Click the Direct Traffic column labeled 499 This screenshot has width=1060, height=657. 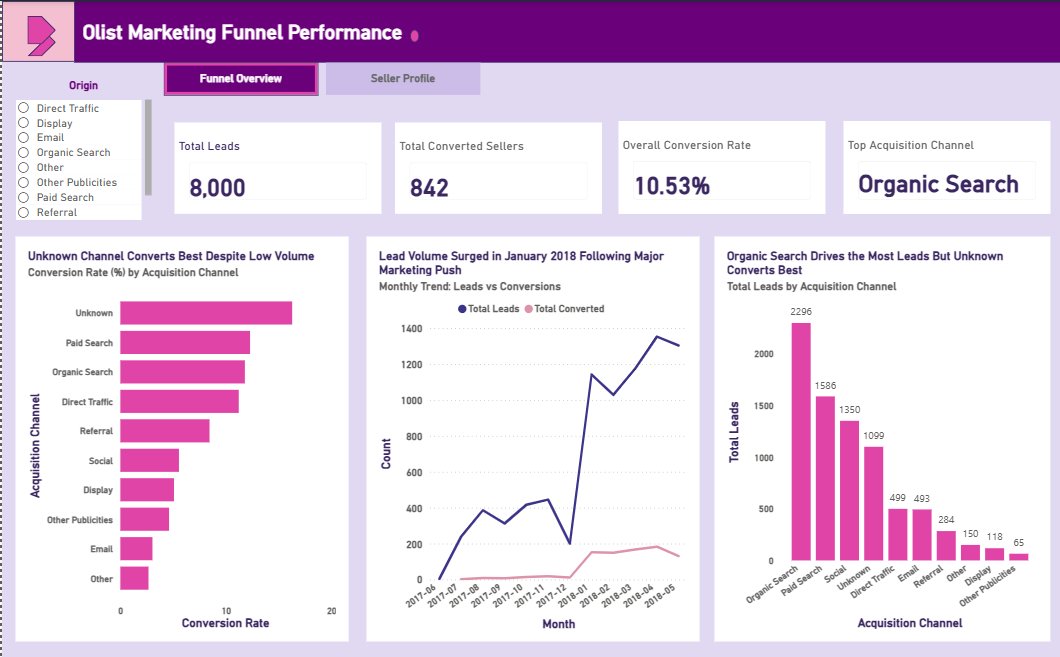tap(898, 535)
